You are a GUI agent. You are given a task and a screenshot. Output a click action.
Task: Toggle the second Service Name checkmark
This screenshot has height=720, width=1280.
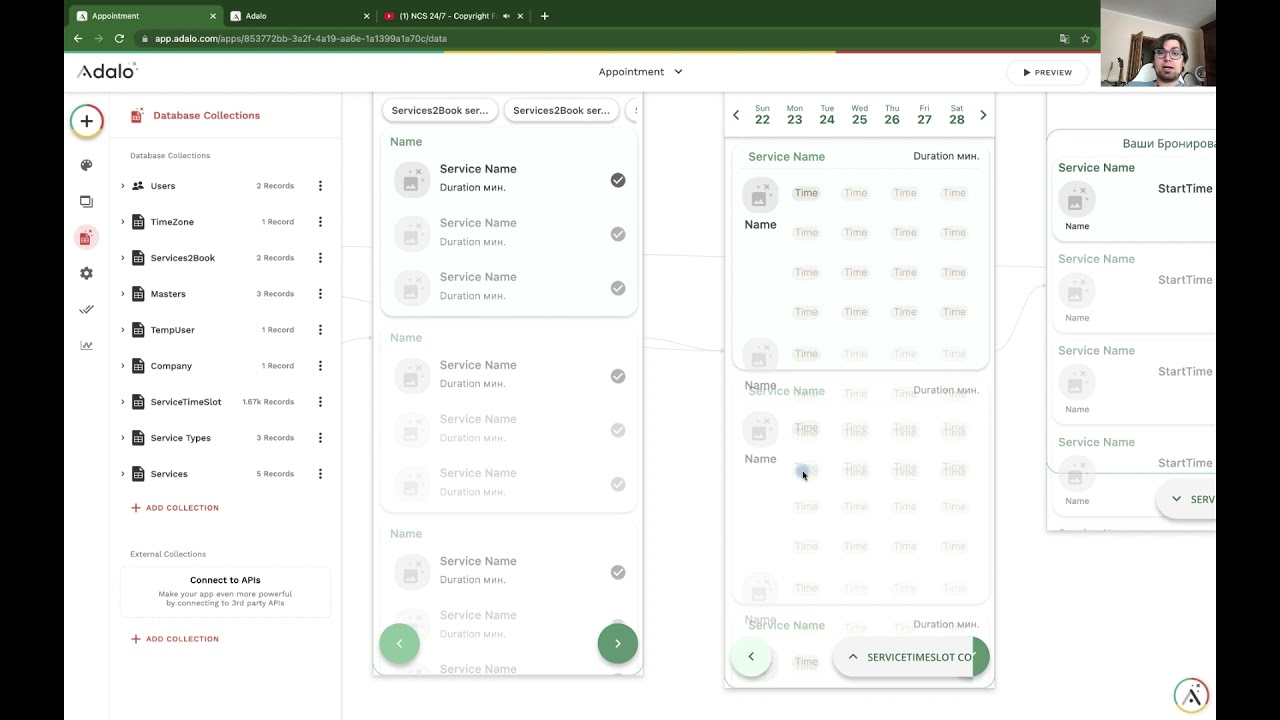coord(618,234)
